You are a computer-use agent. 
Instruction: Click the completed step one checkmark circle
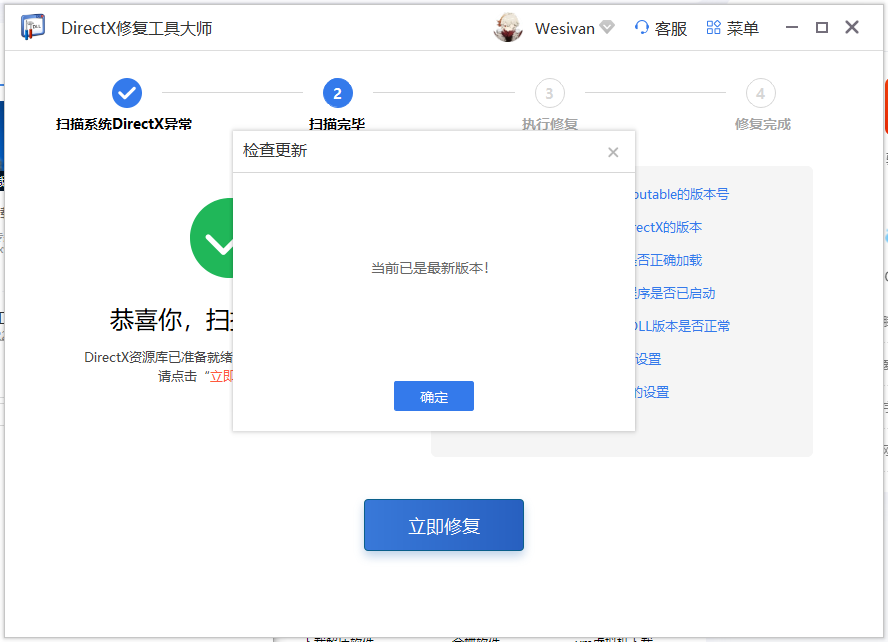[x=127, y=93]
